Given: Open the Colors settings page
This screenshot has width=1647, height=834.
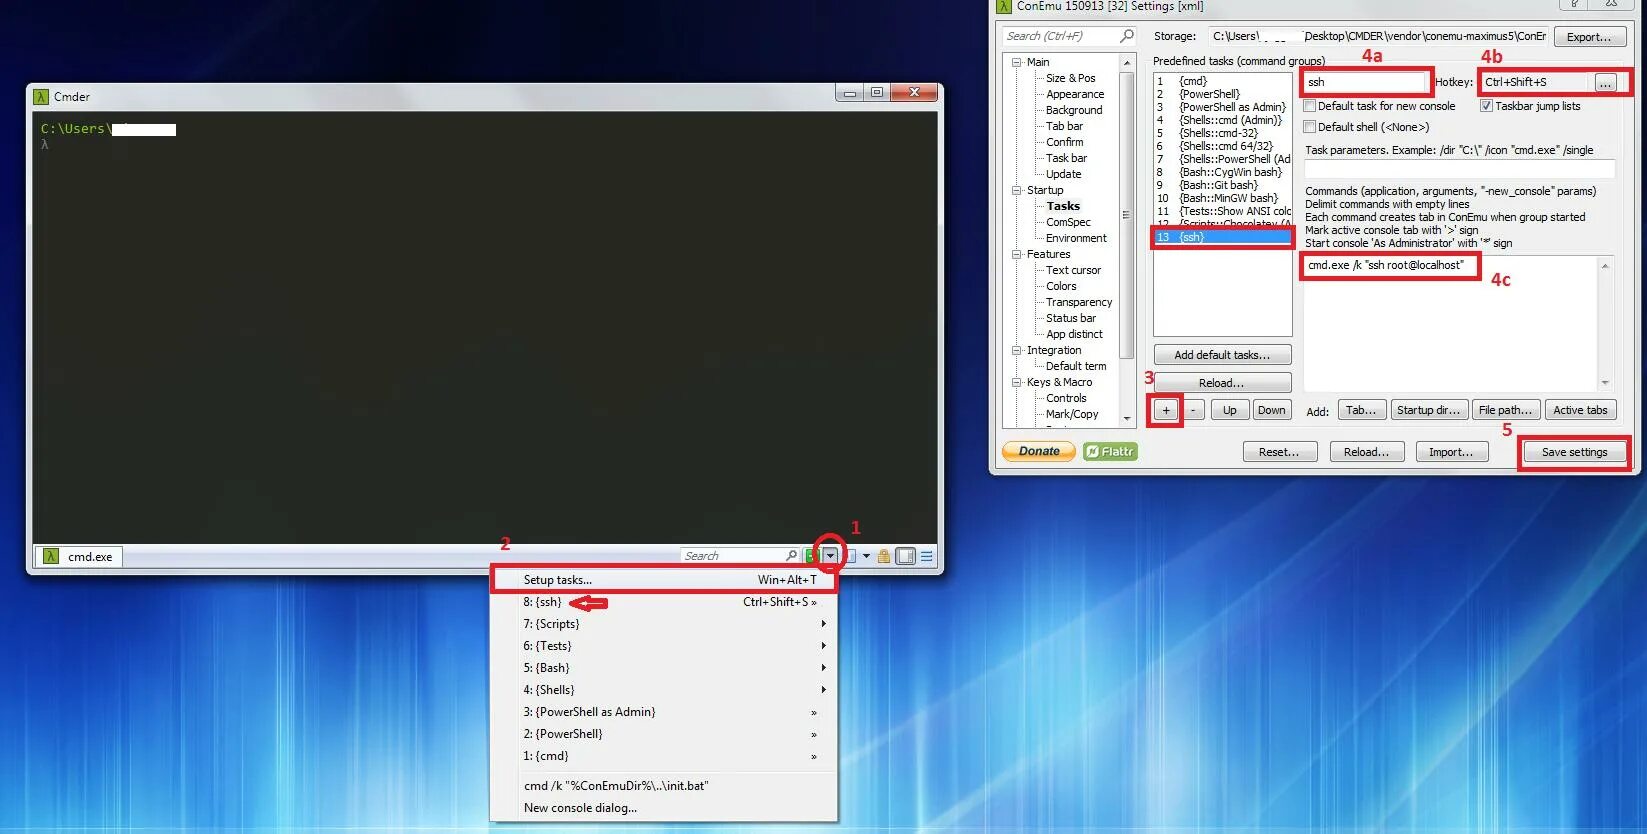Looking at the screenshot, I should point(1061,286).
